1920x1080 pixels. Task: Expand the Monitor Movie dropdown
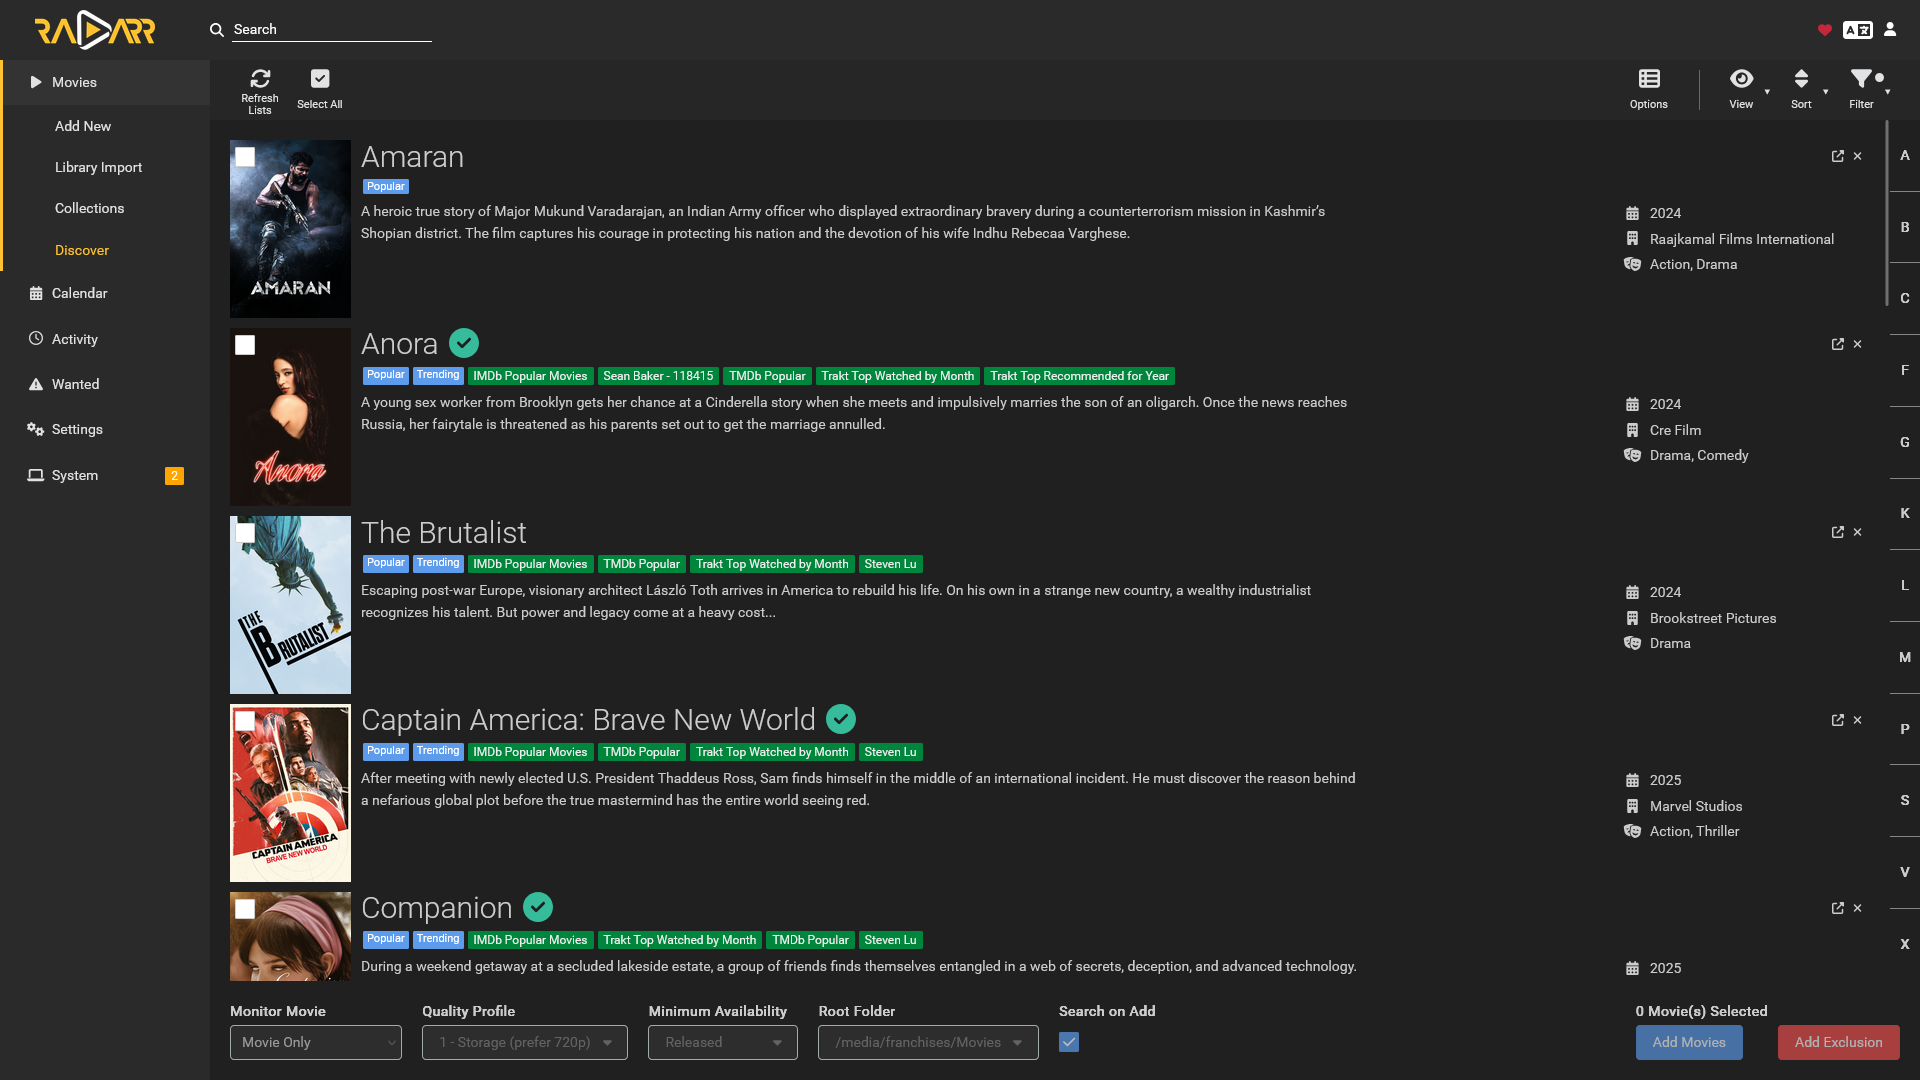coord(316,1042)
